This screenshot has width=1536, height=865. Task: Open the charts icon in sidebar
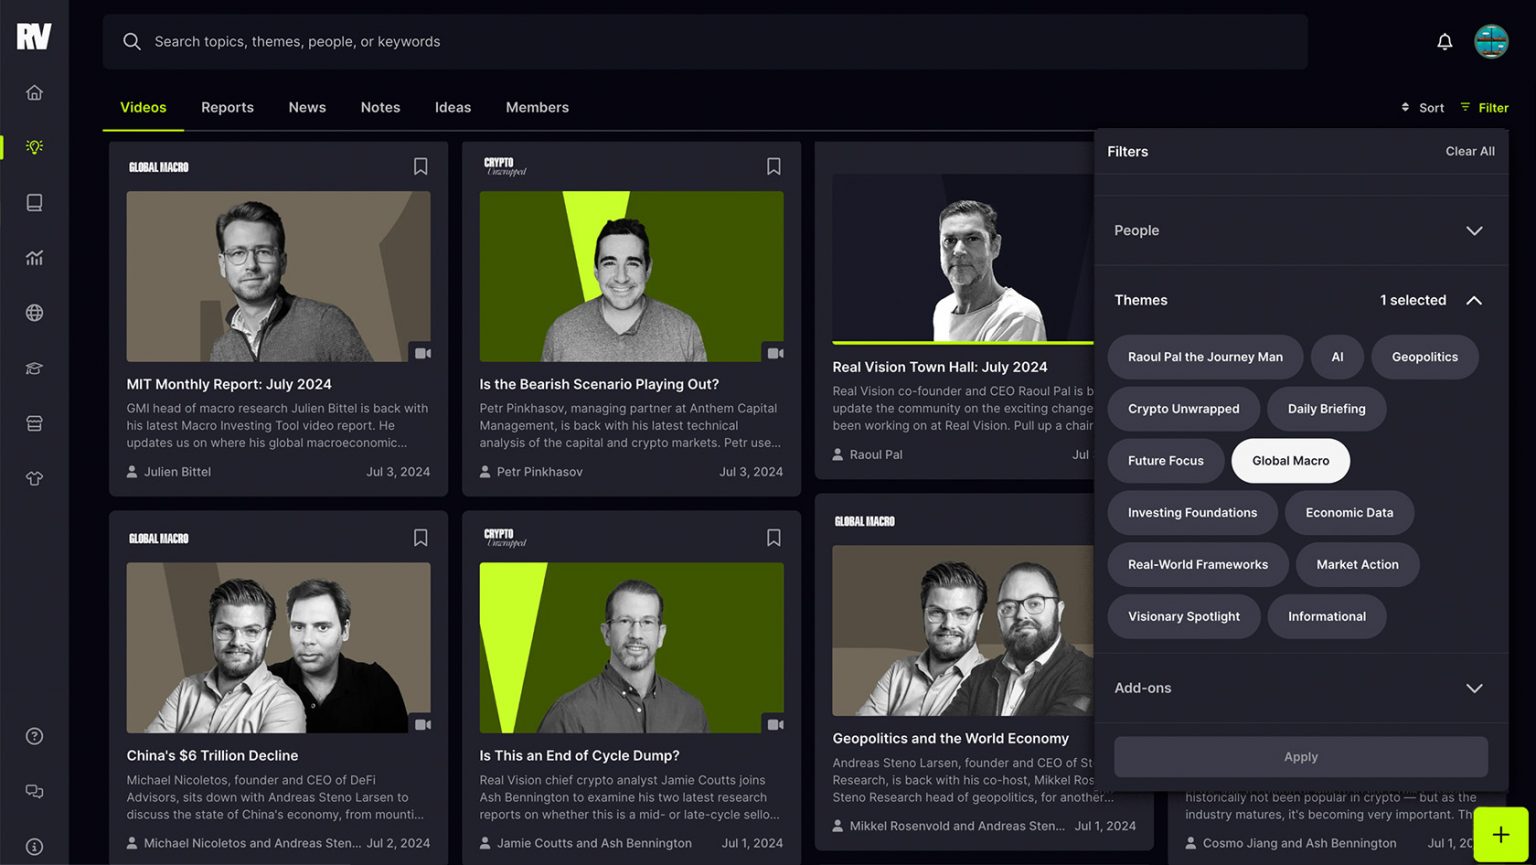pos(34,258)
